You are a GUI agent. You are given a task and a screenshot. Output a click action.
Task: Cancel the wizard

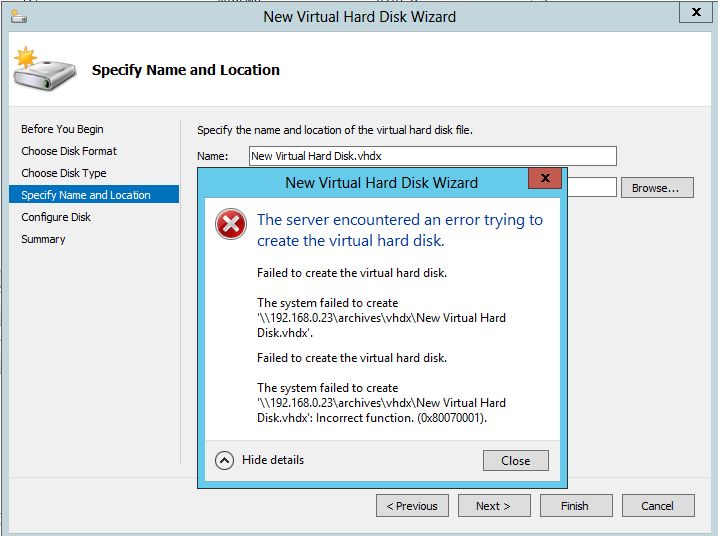click(x=658, y=506)
